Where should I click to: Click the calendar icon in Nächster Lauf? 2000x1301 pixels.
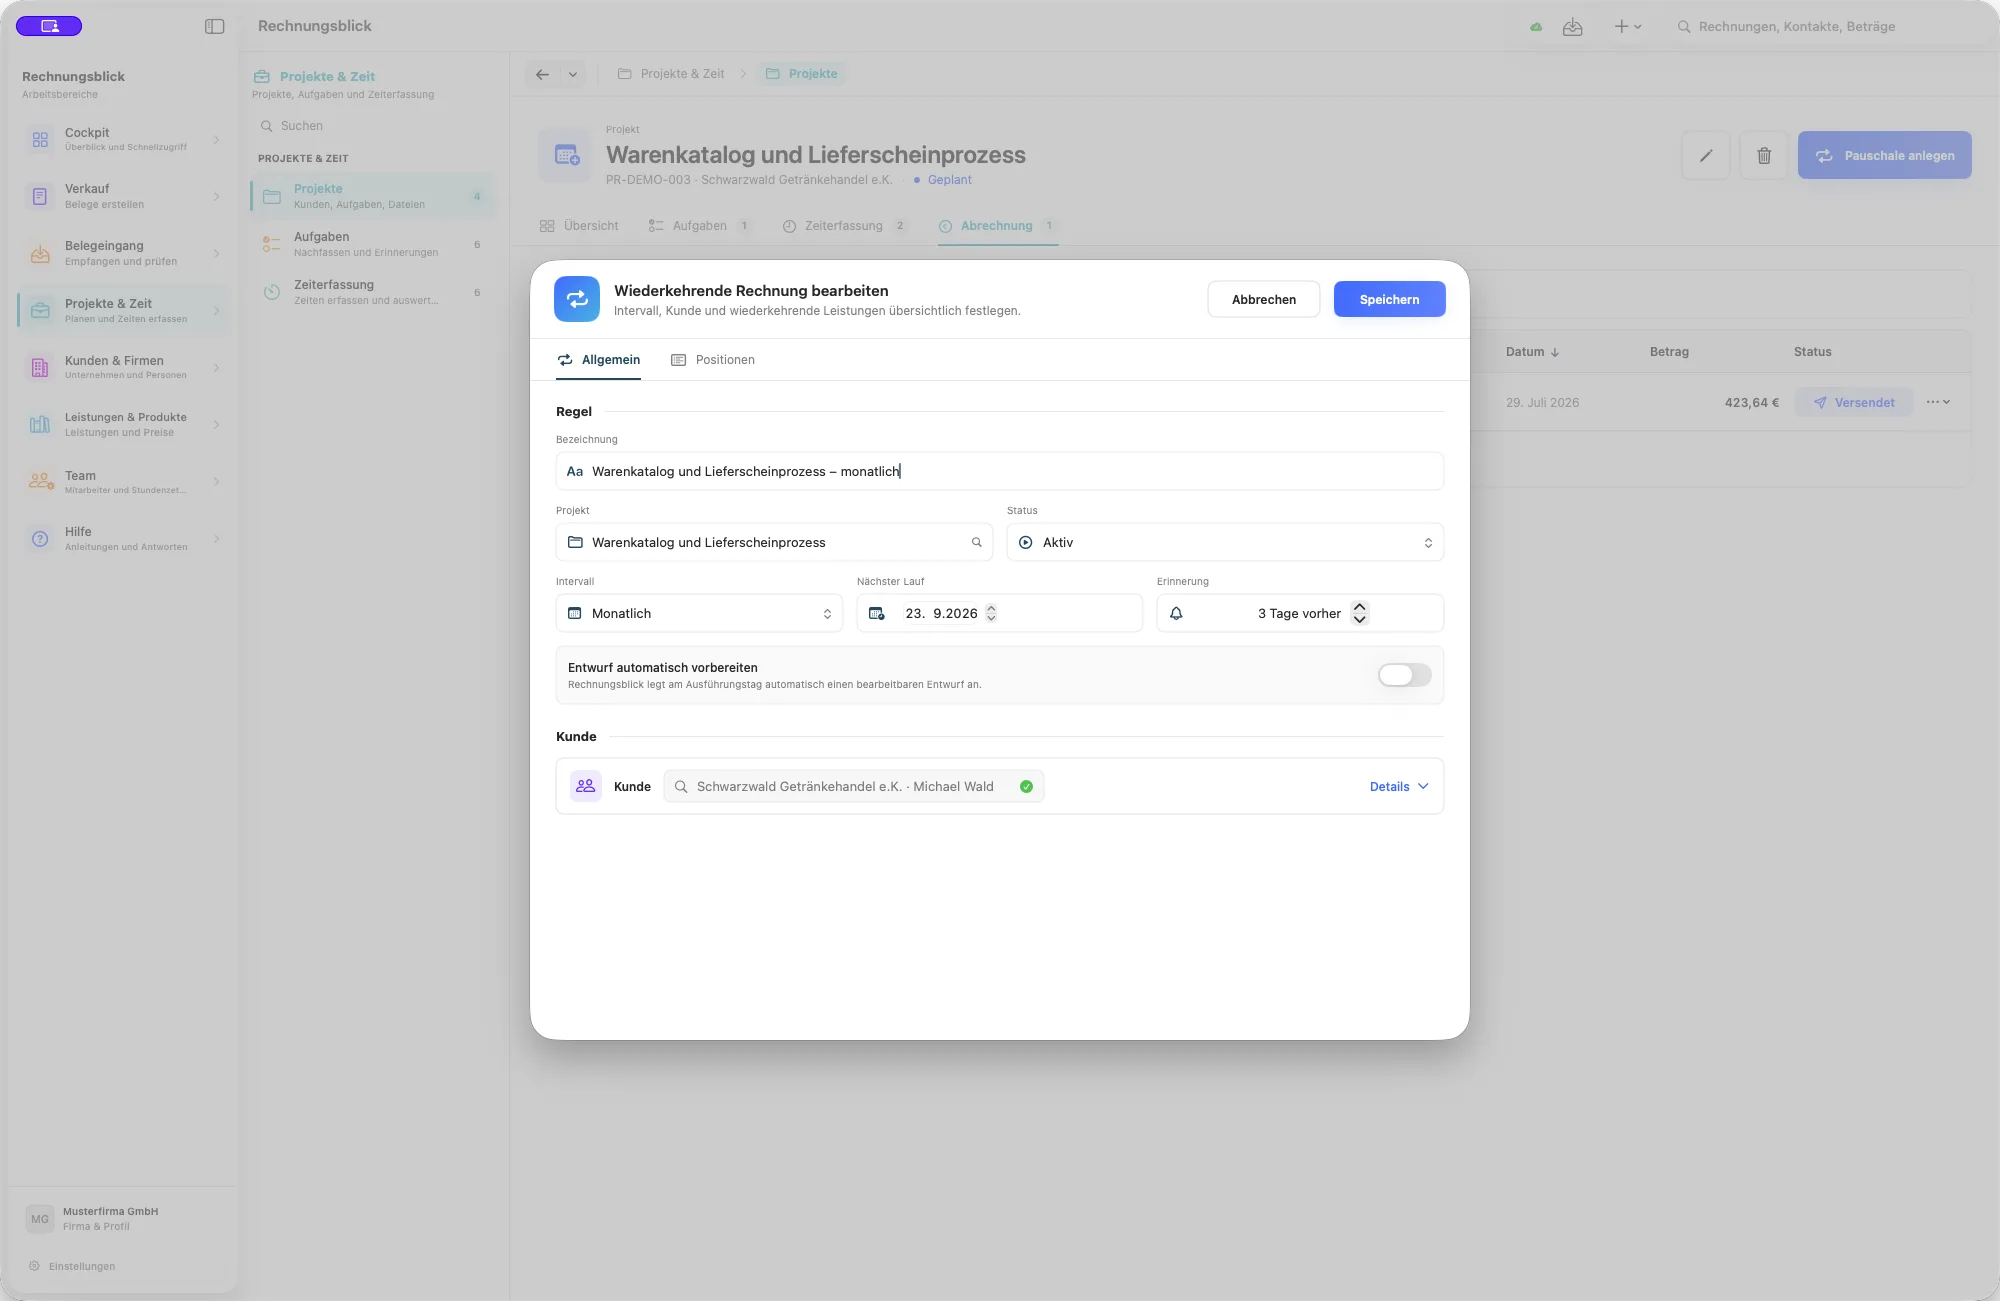click(877, 613)
